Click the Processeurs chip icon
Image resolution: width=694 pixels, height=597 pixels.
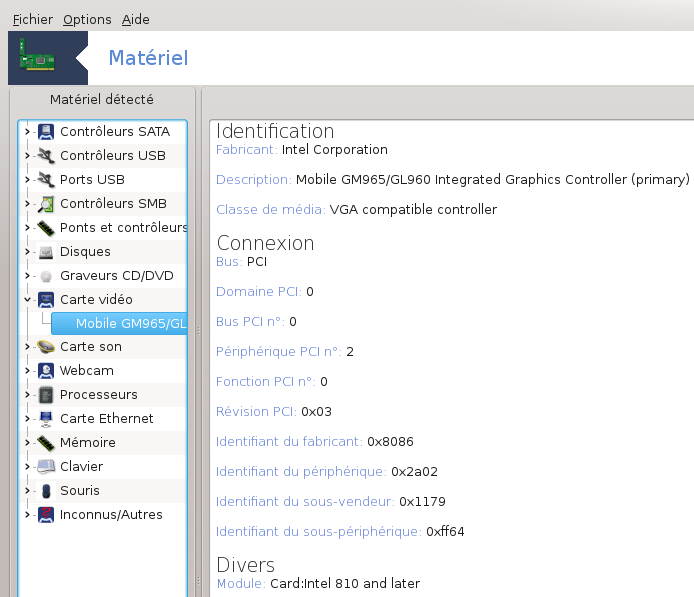coord(46,395)
